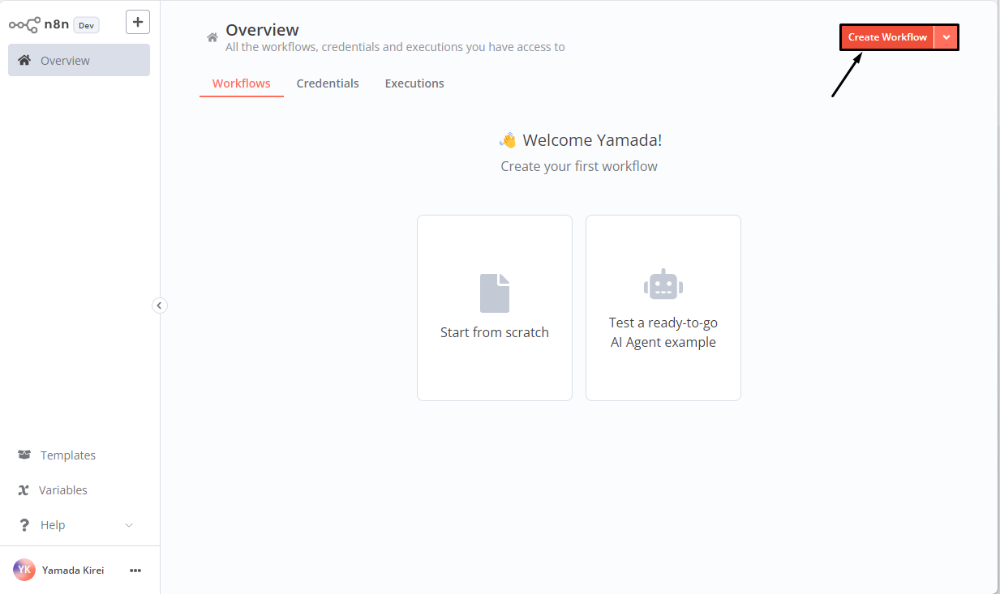
Task: Click the Overview page title
Action: pos(262,30)
